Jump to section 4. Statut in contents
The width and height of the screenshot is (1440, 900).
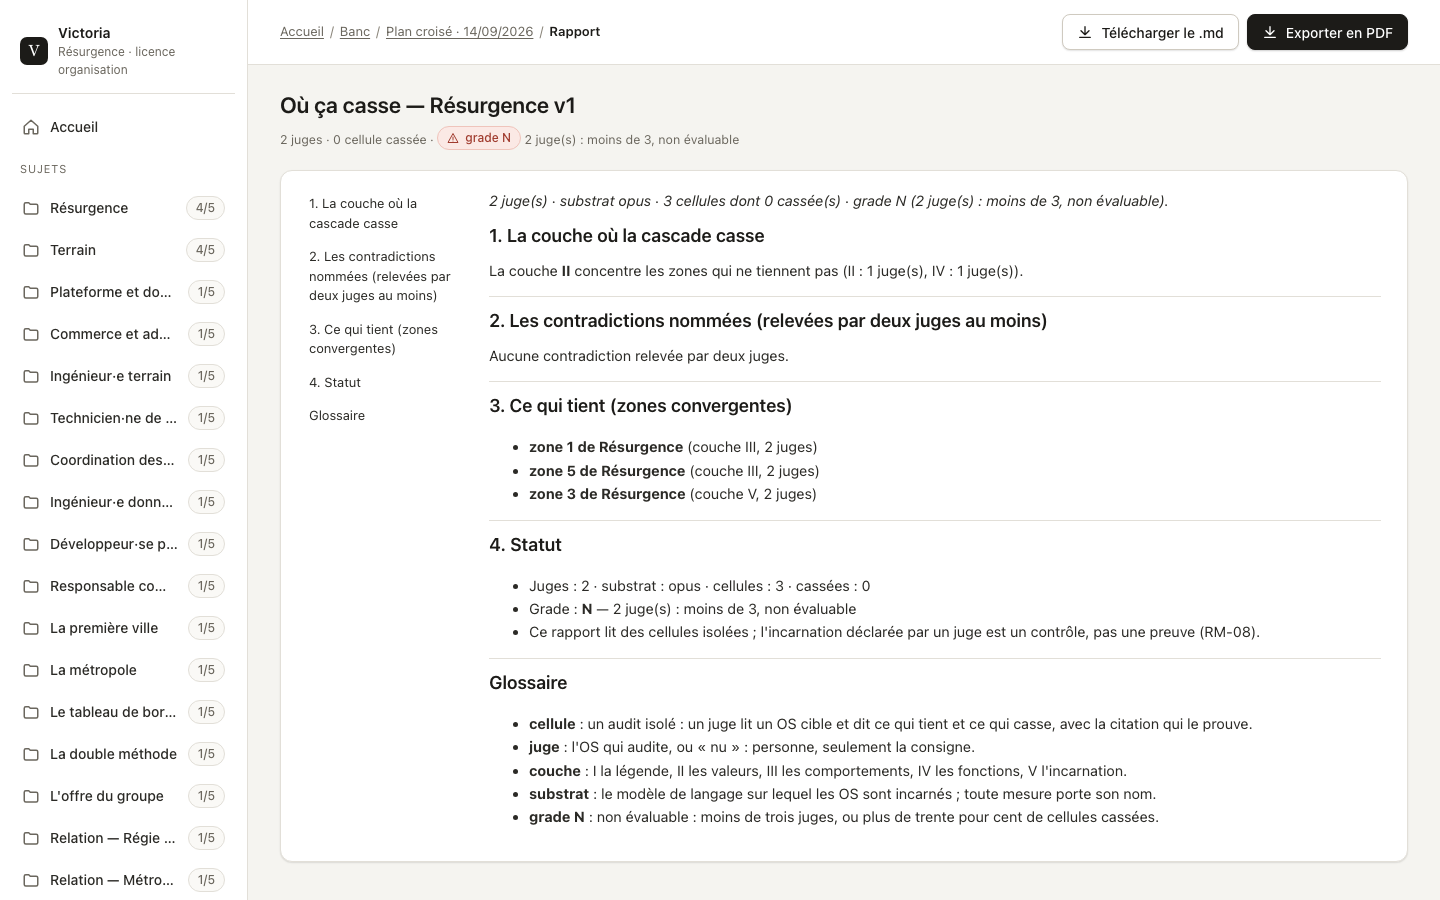(335, 382)
